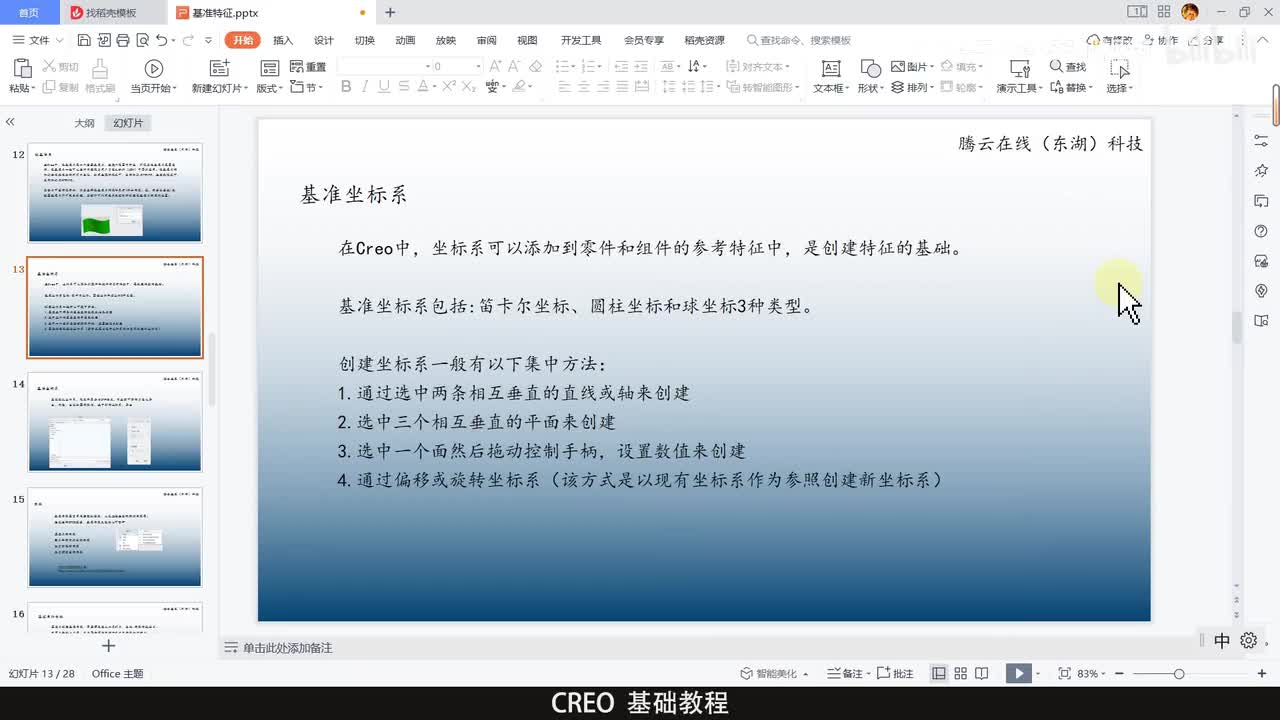Open input method settings gear icon

(x=1248, y=641)
